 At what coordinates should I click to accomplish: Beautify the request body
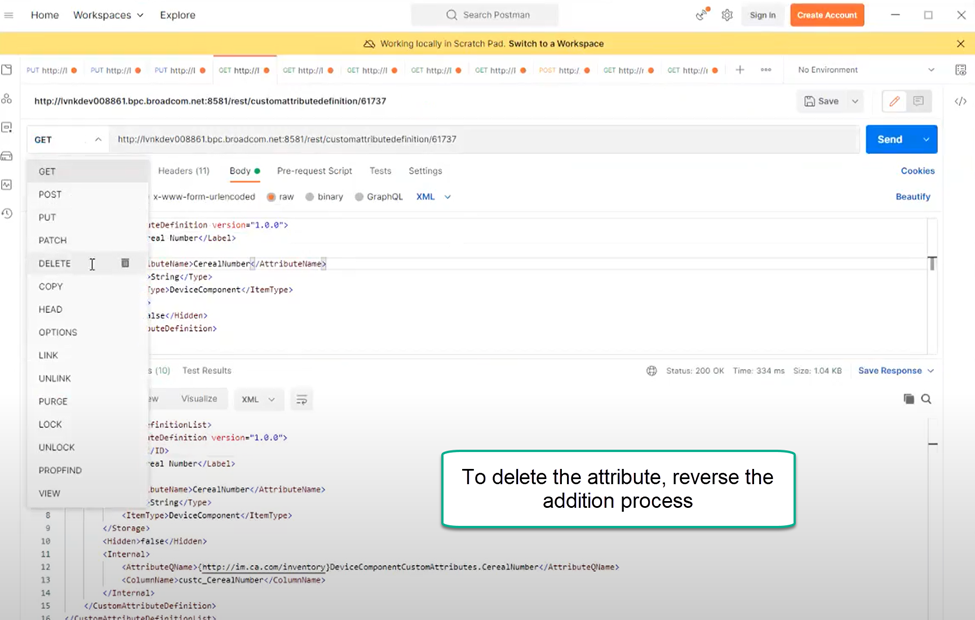tap(913, 197)
